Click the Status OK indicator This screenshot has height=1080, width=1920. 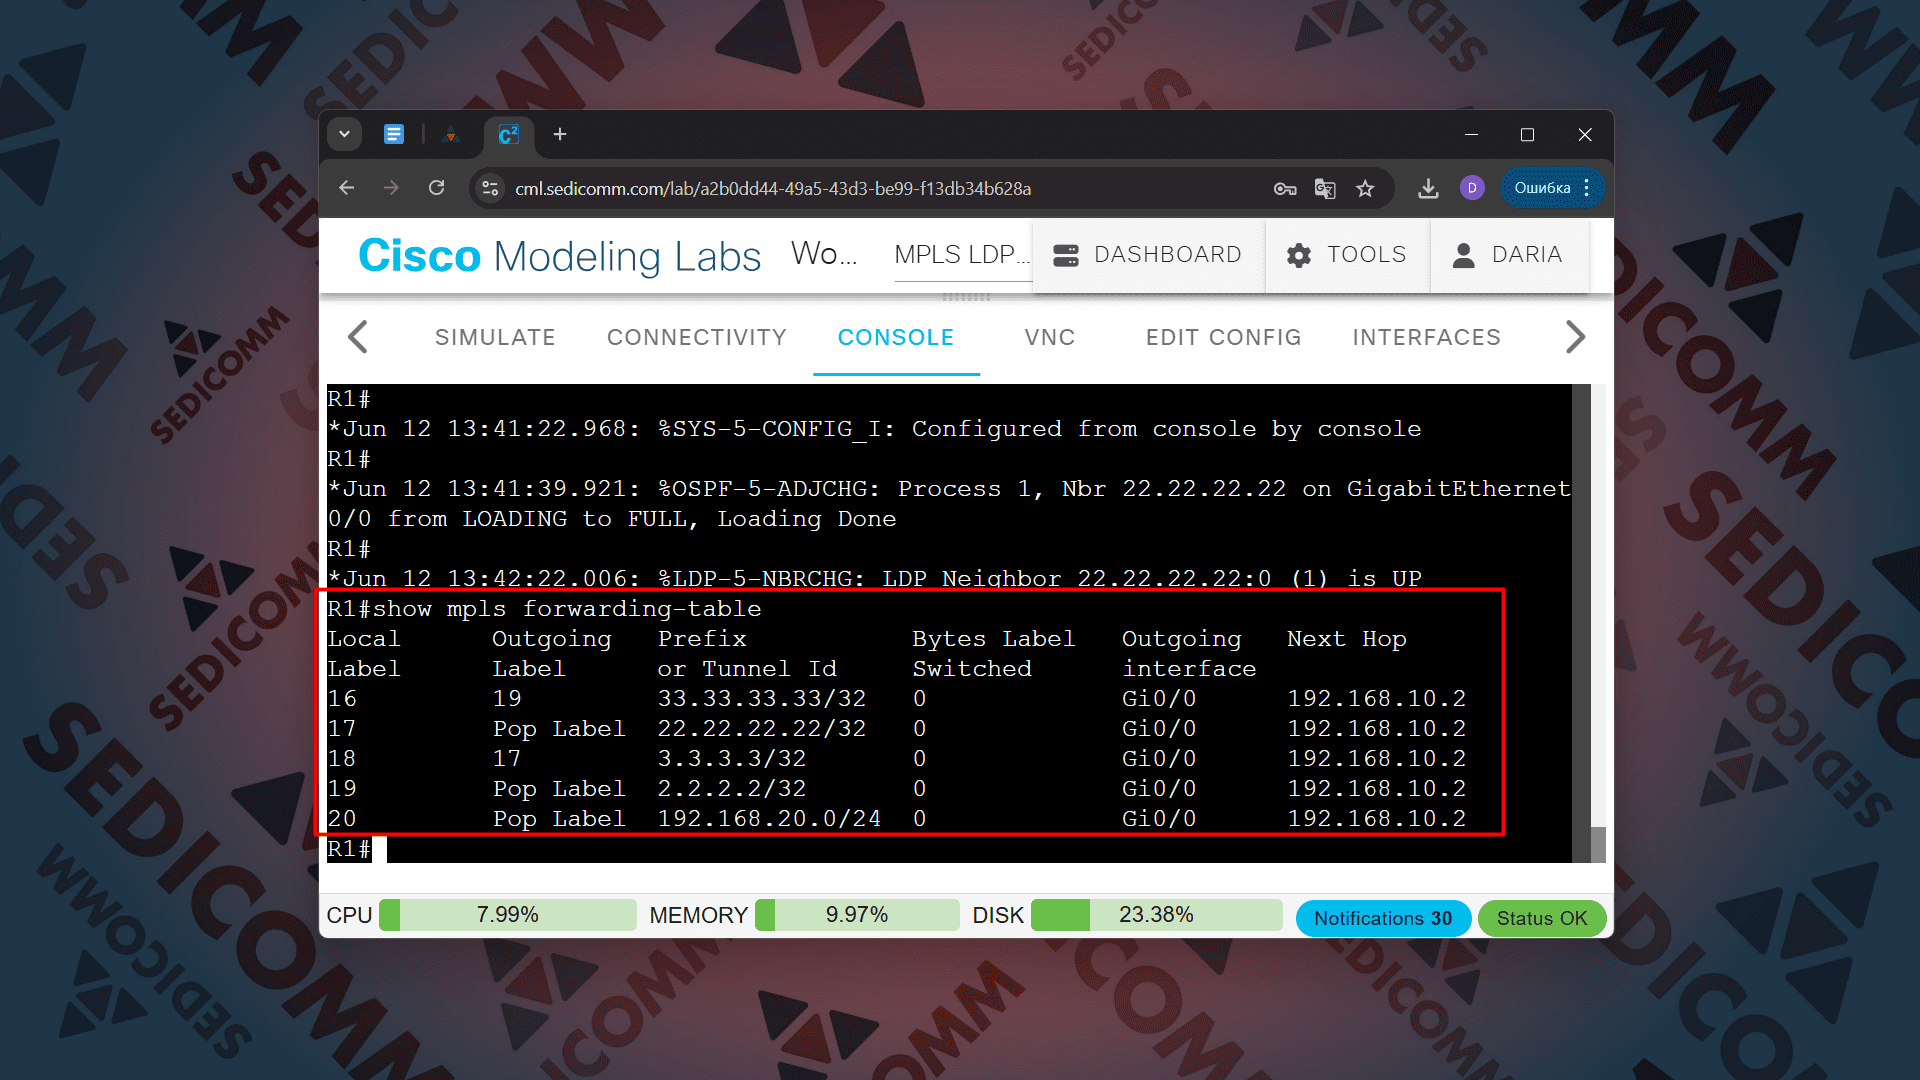click(1542, 918)
